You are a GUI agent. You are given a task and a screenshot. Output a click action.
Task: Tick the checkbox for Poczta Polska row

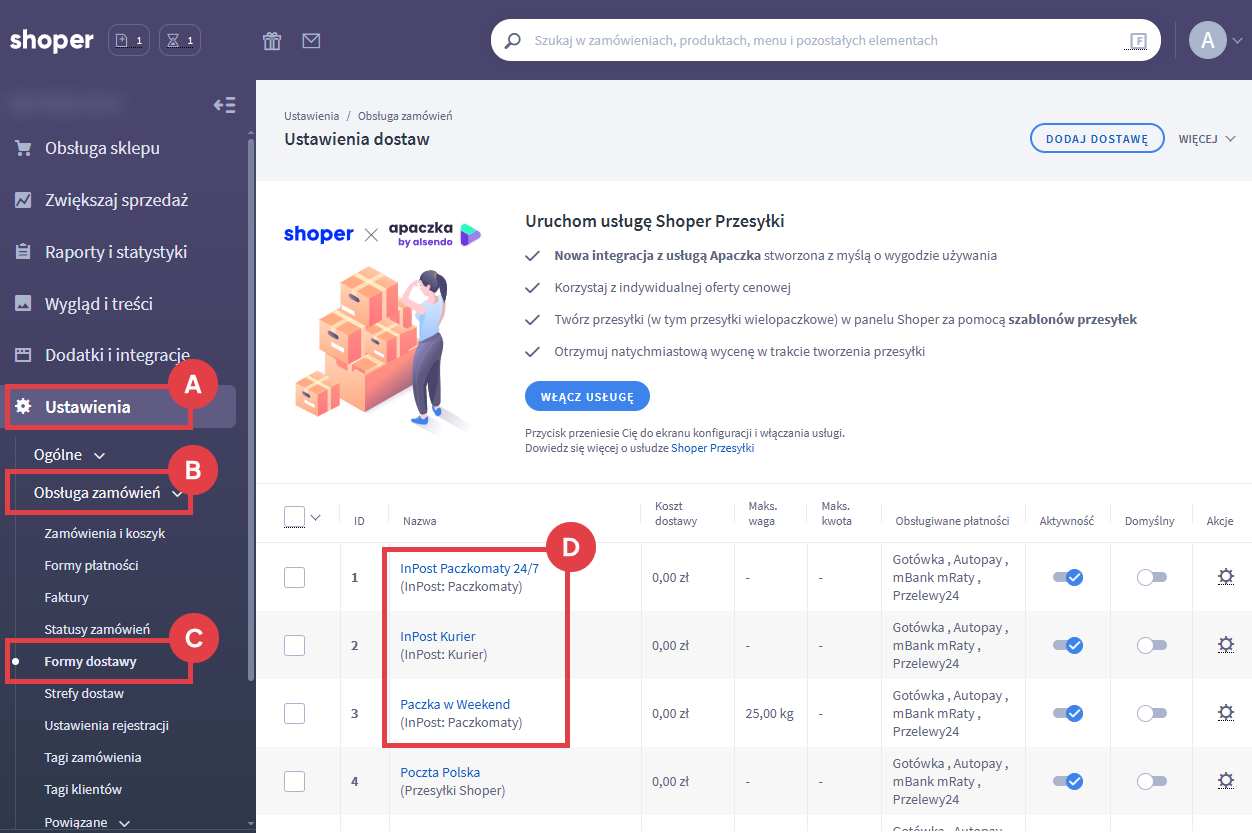coord(294,781)
